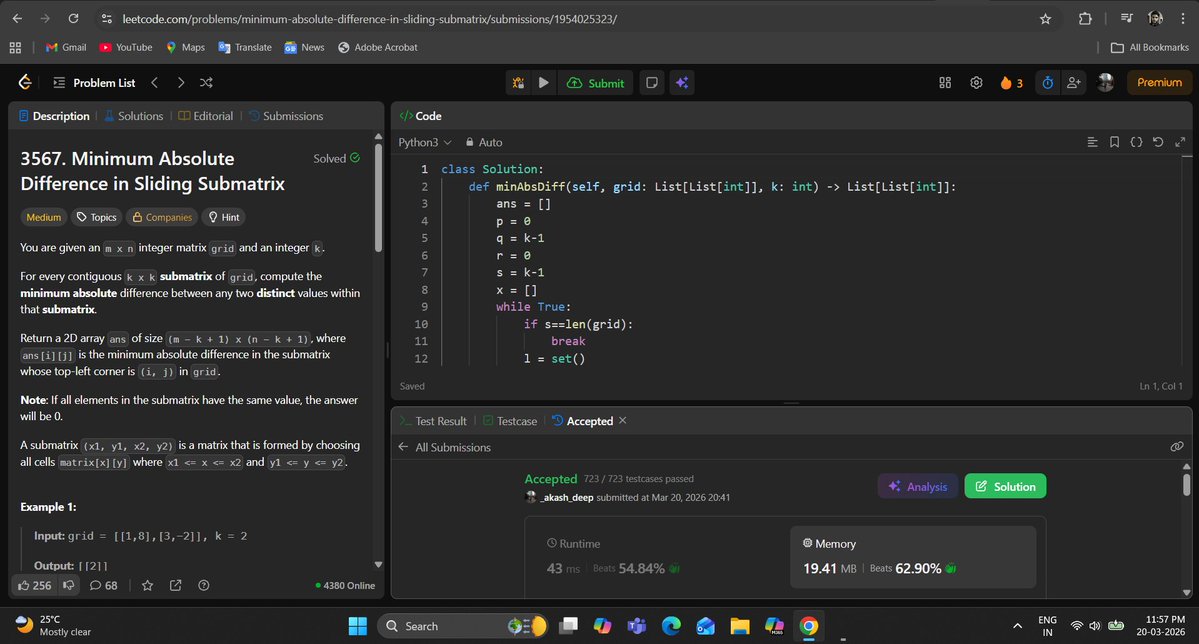Screen dimensions: 1199x644
Task: Open the AI sparkle assistant icon
Action: tap(682, 83)
